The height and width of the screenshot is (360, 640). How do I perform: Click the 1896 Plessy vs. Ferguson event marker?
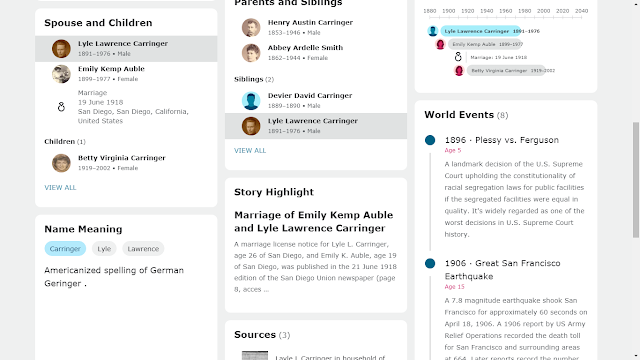click(x=430, y=140)
